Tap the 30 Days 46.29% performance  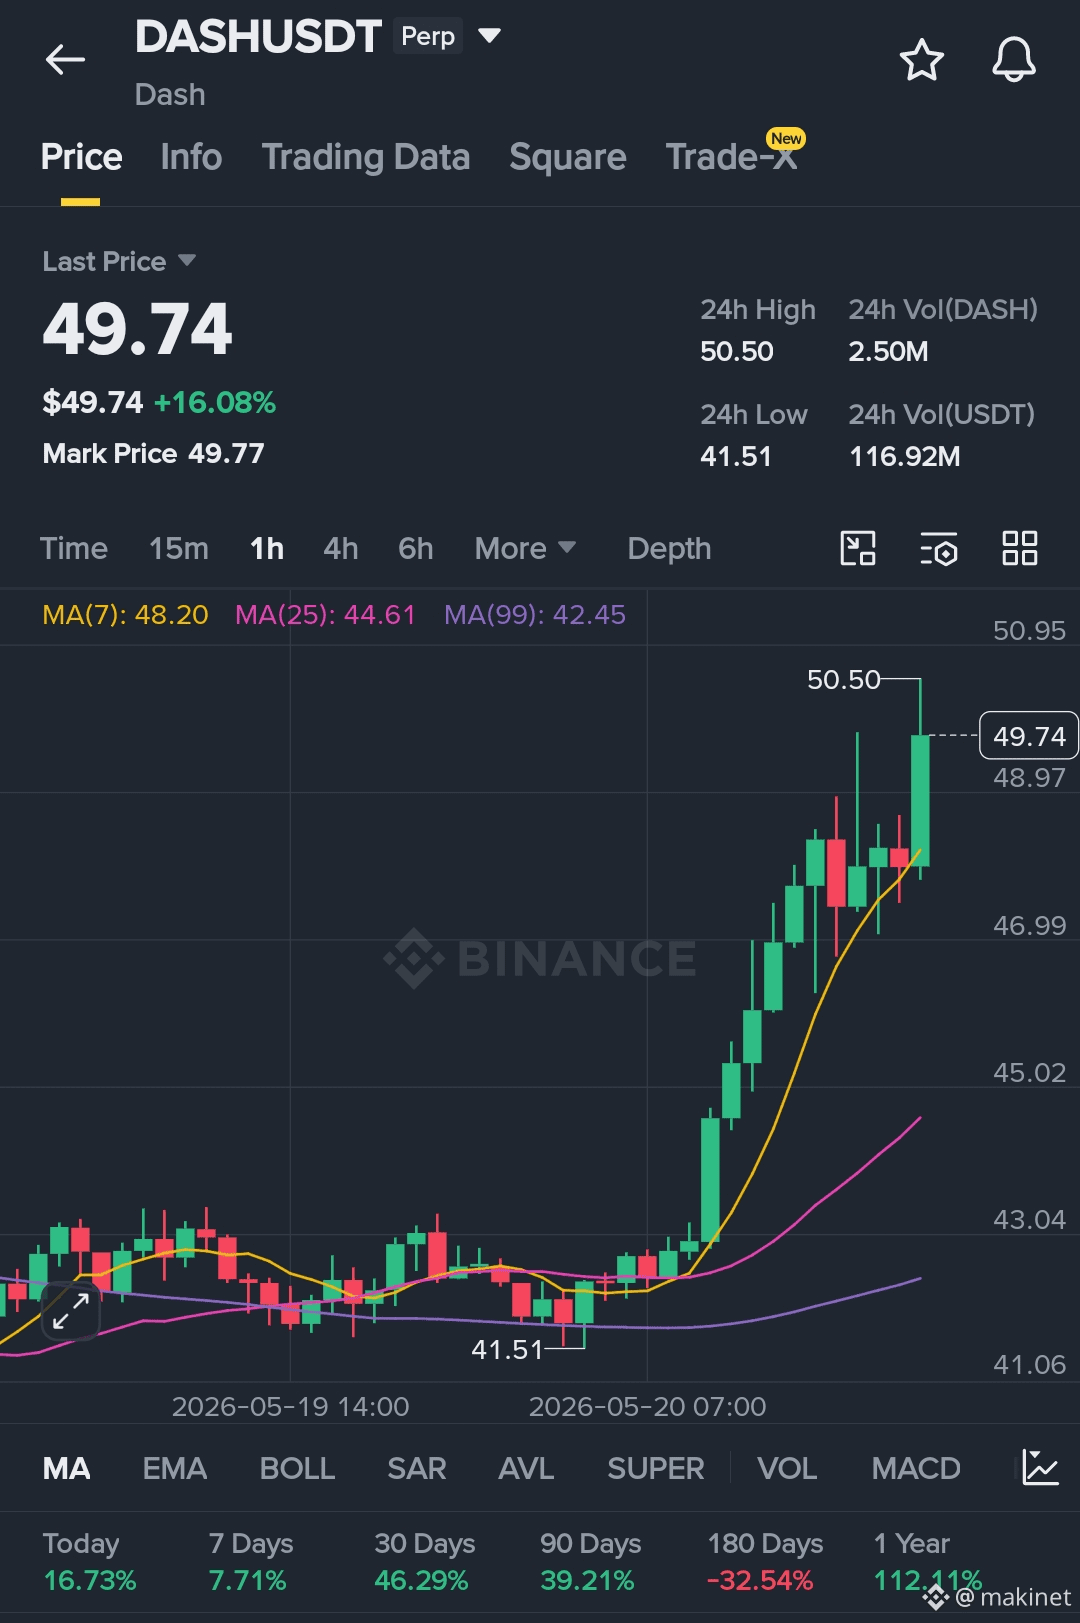coord(424,1562)
